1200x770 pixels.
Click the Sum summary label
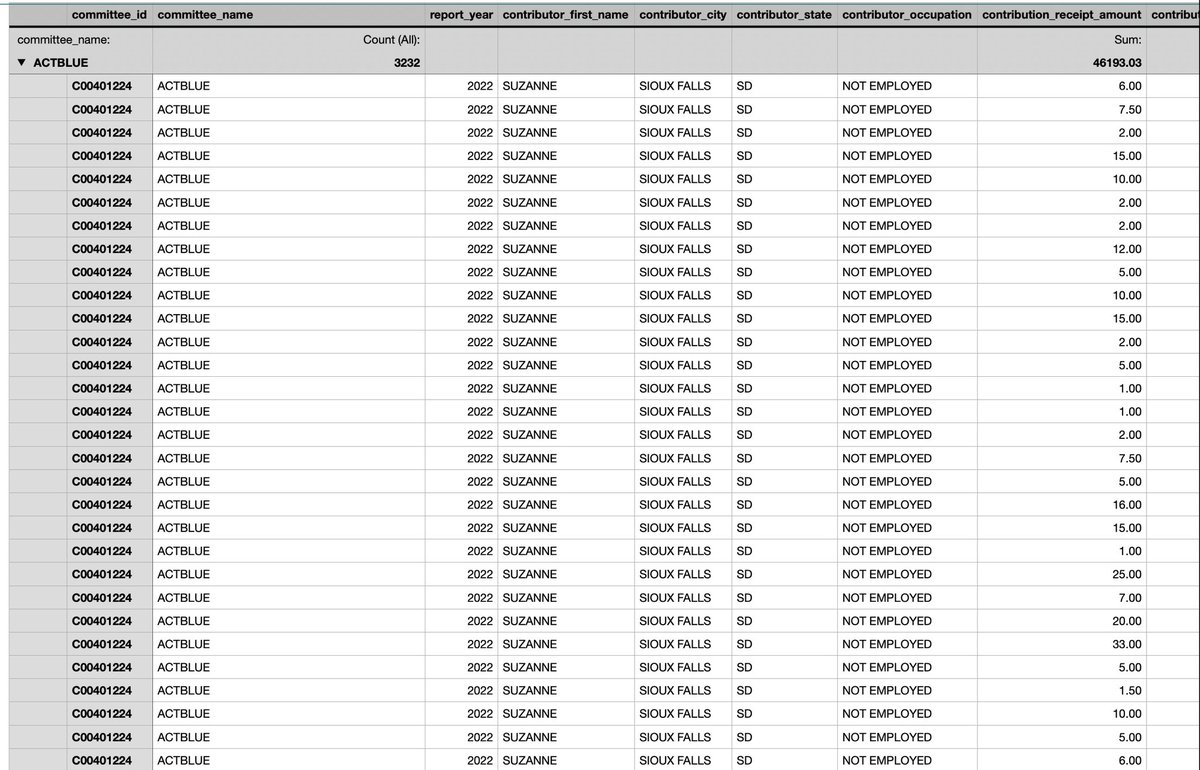(1128, 40)
